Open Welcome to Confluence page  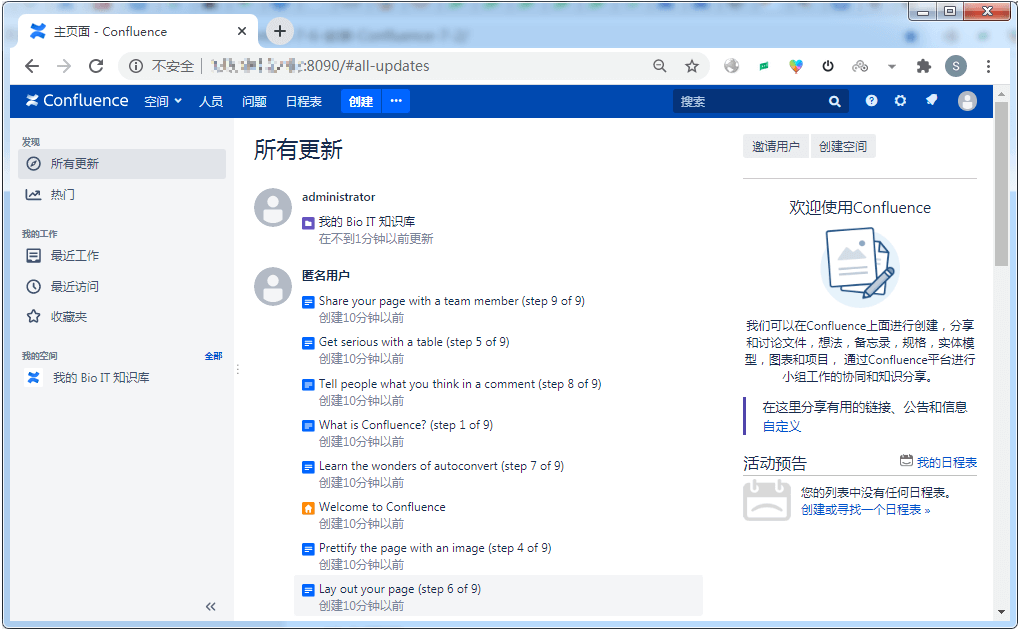coord(382,507)
